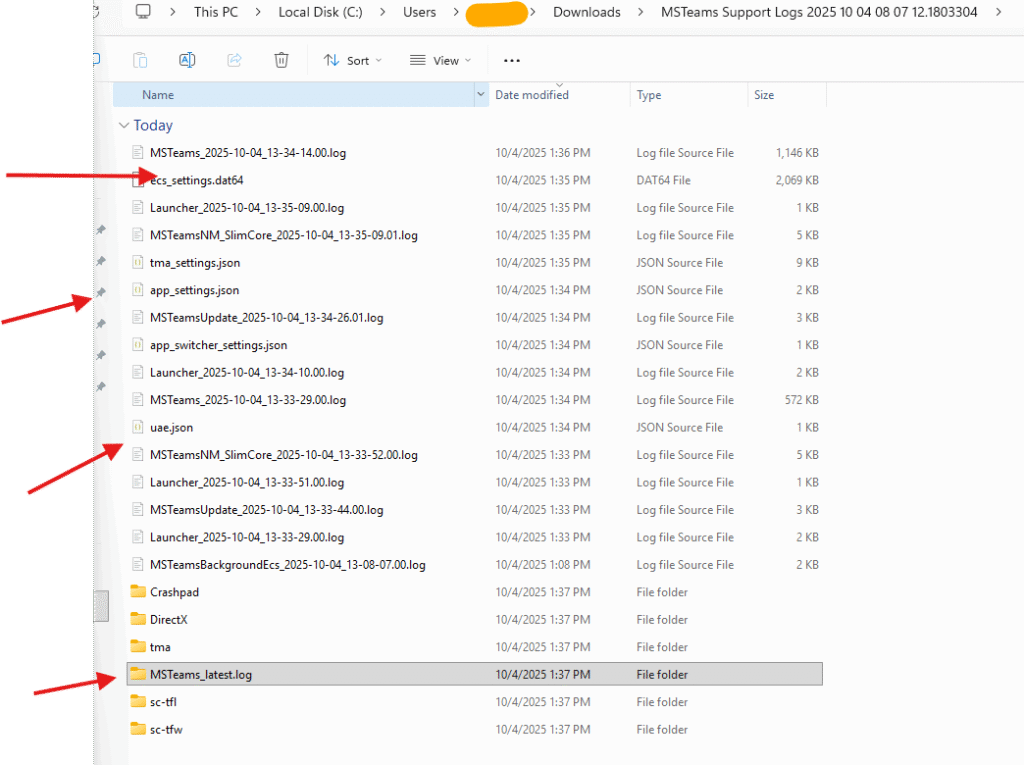The height and width of the screenshot is (765, 1024).
Task: Sort by Date modified column header
Action: point(532,95)
